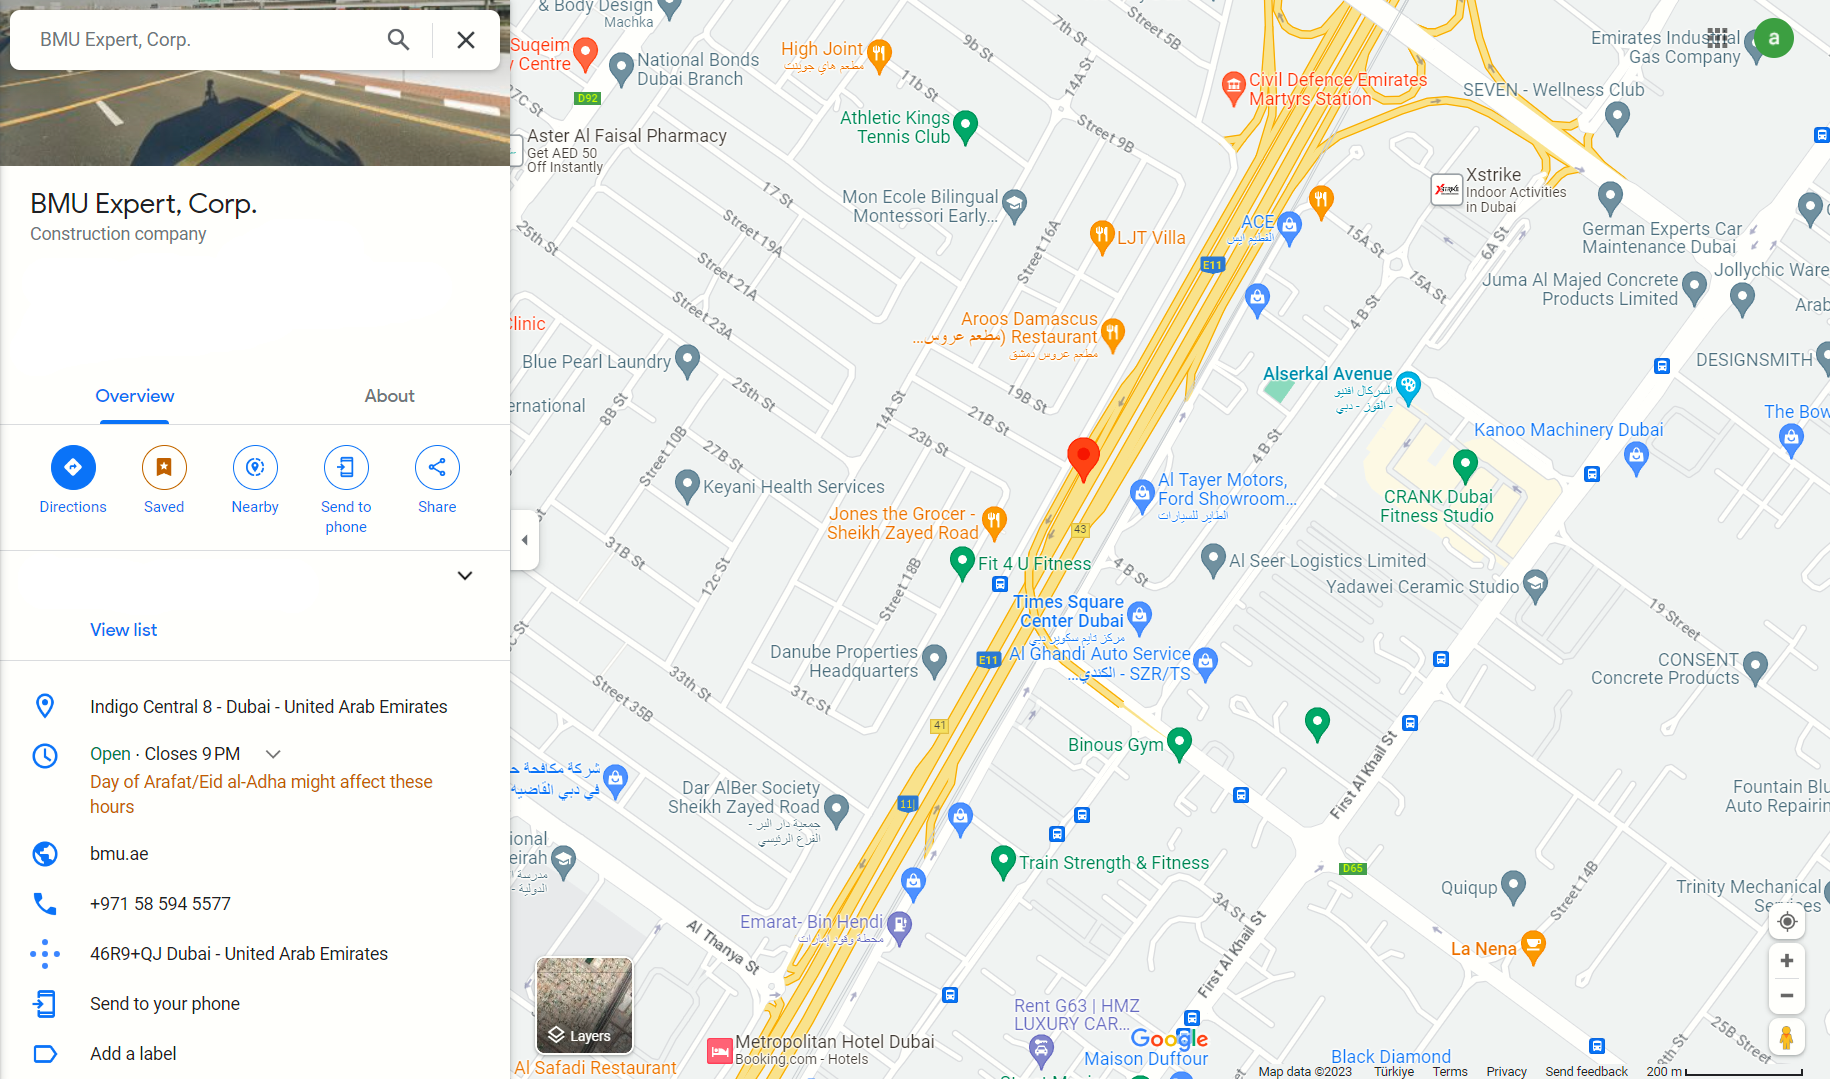This screenshot has width=1830, height=1079.
Task: Open Street View Pegman
Action: click(1787, 1038)
